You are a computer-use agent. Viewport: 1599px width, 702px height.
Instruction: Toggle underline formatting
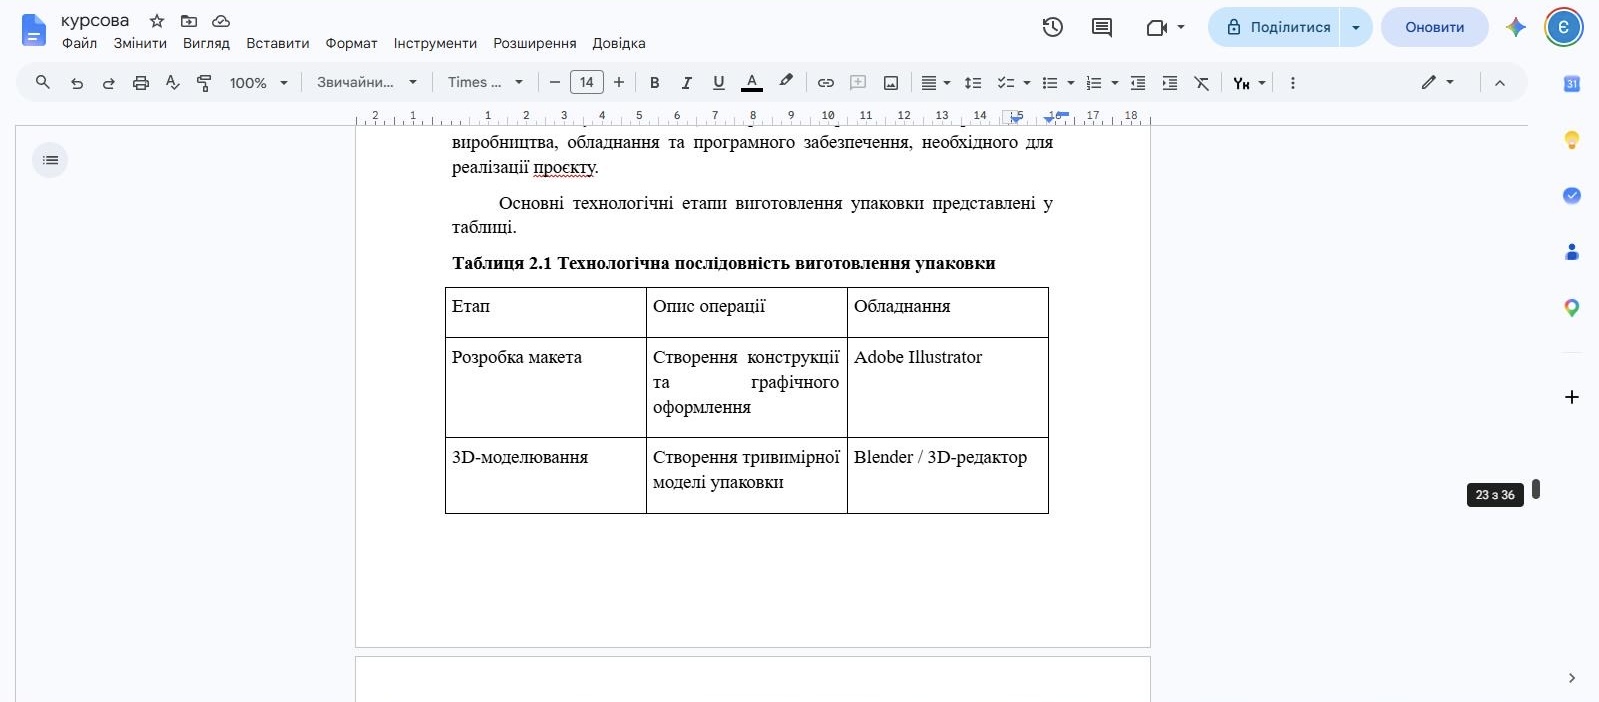[x=719, y=83]
